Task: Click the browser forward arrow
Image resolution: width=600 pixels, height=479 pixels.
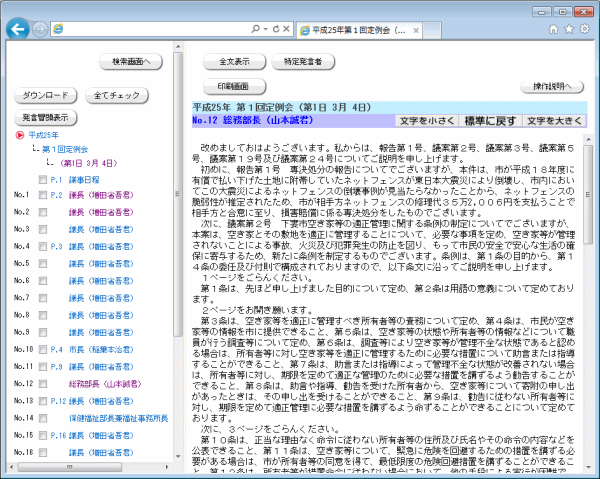Action: pyautogui.click(x=40, y=29)
